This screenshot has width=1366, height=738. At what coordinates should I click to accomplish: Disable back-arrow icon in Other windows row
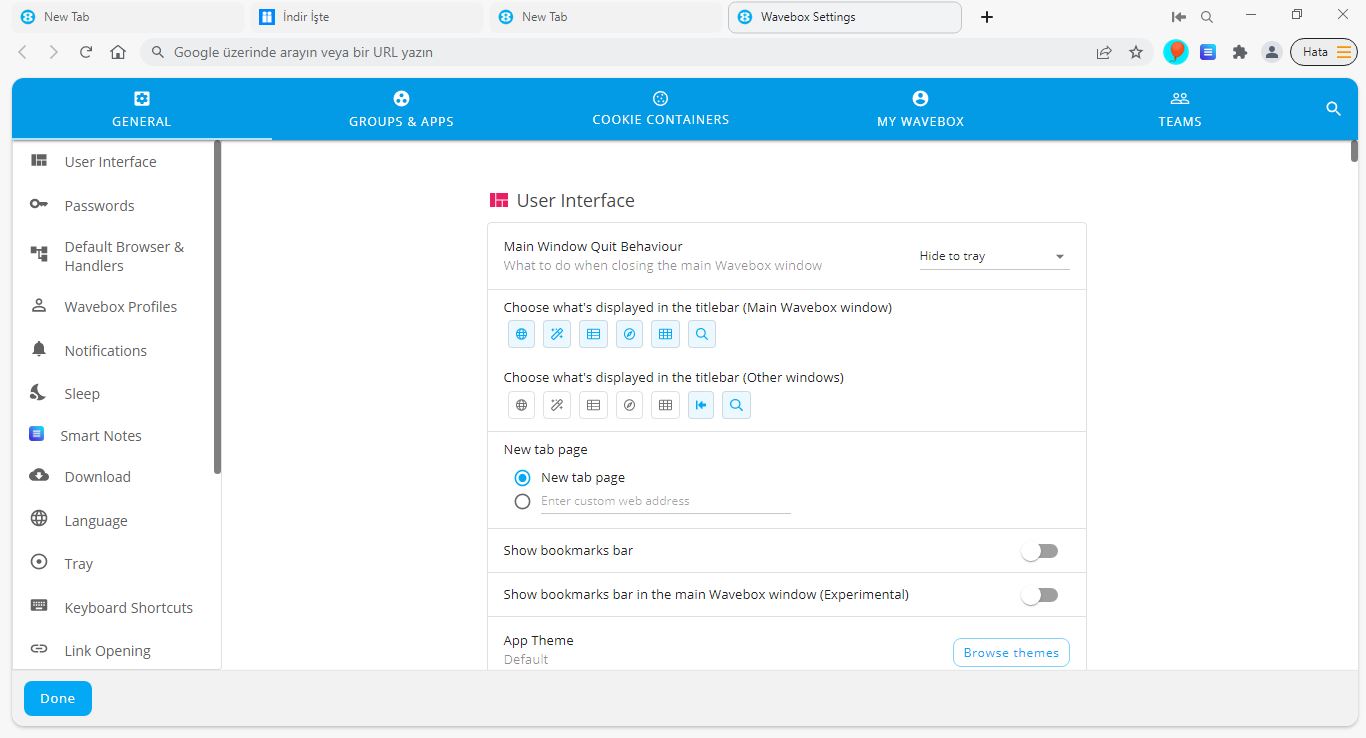point(701,405)
